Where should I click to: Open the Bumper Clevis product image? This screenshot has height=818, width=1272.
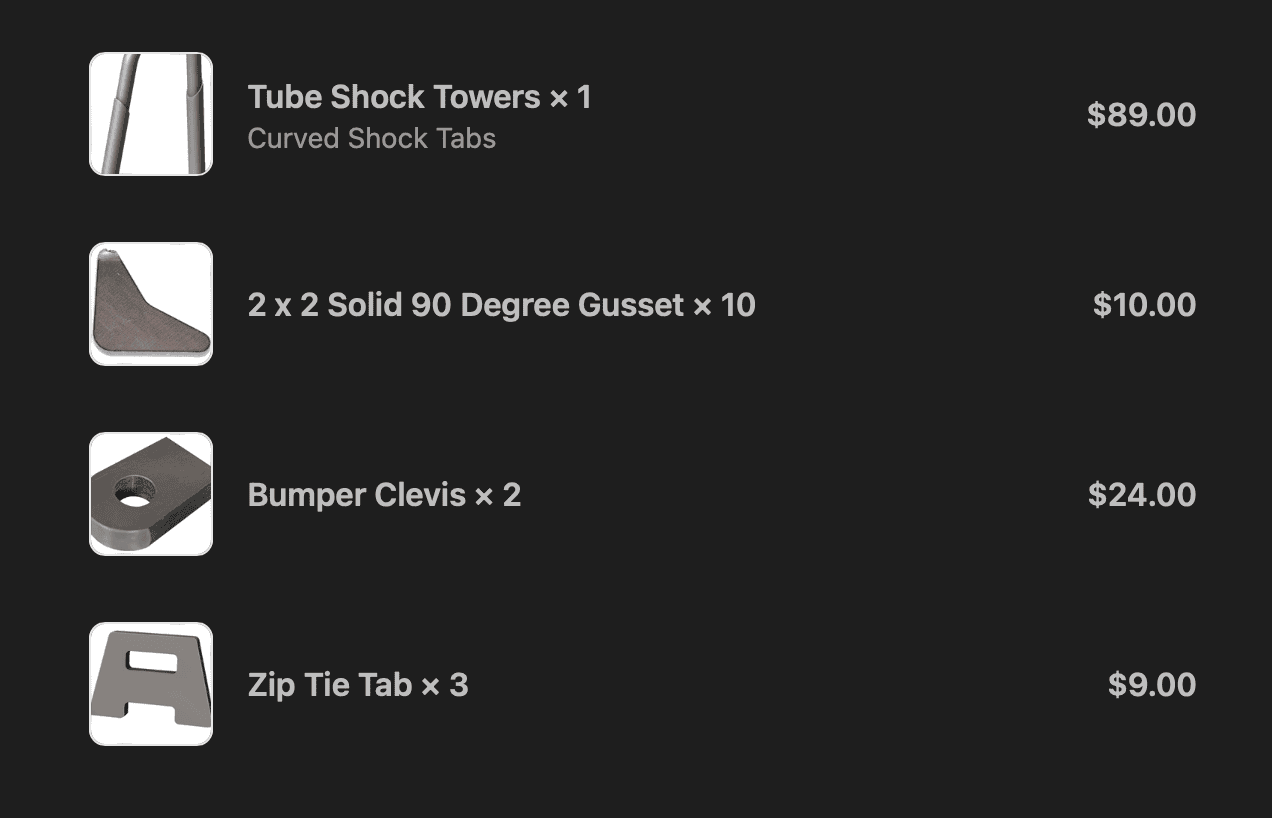click(151, 494)
